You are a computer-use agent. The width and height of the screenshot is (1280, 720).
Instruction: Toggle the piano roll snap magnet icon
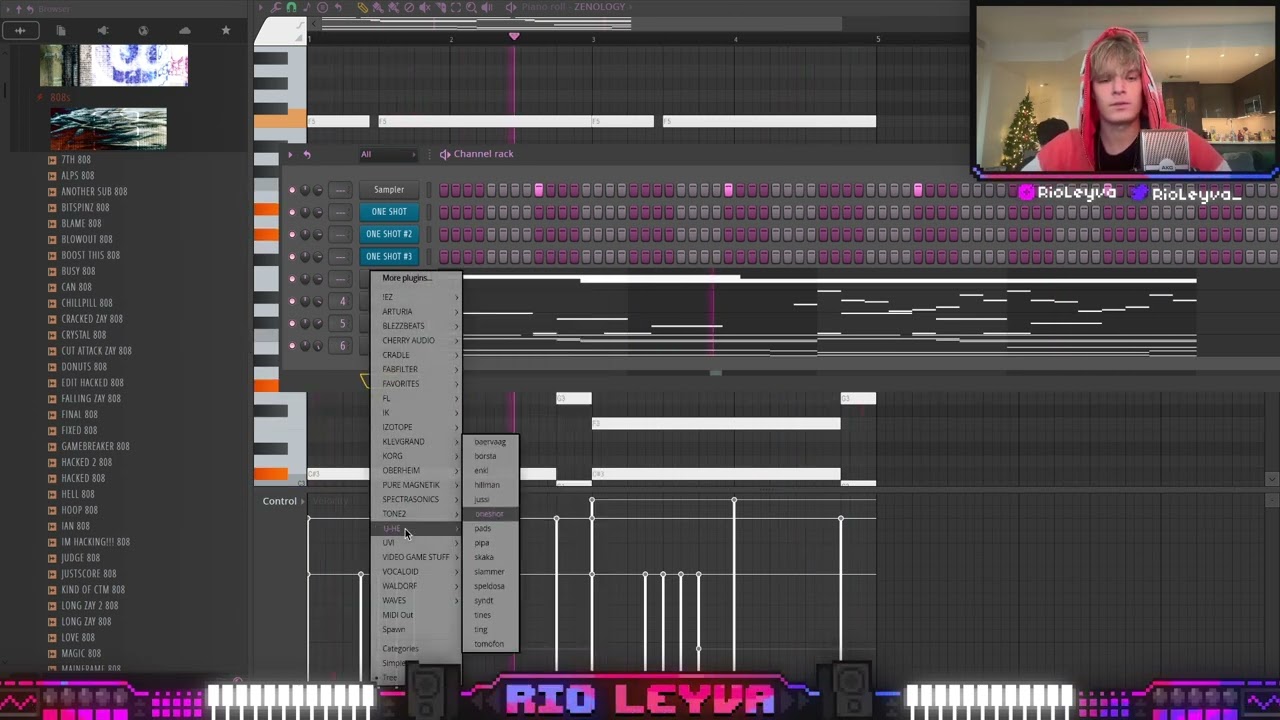[291, 7]
